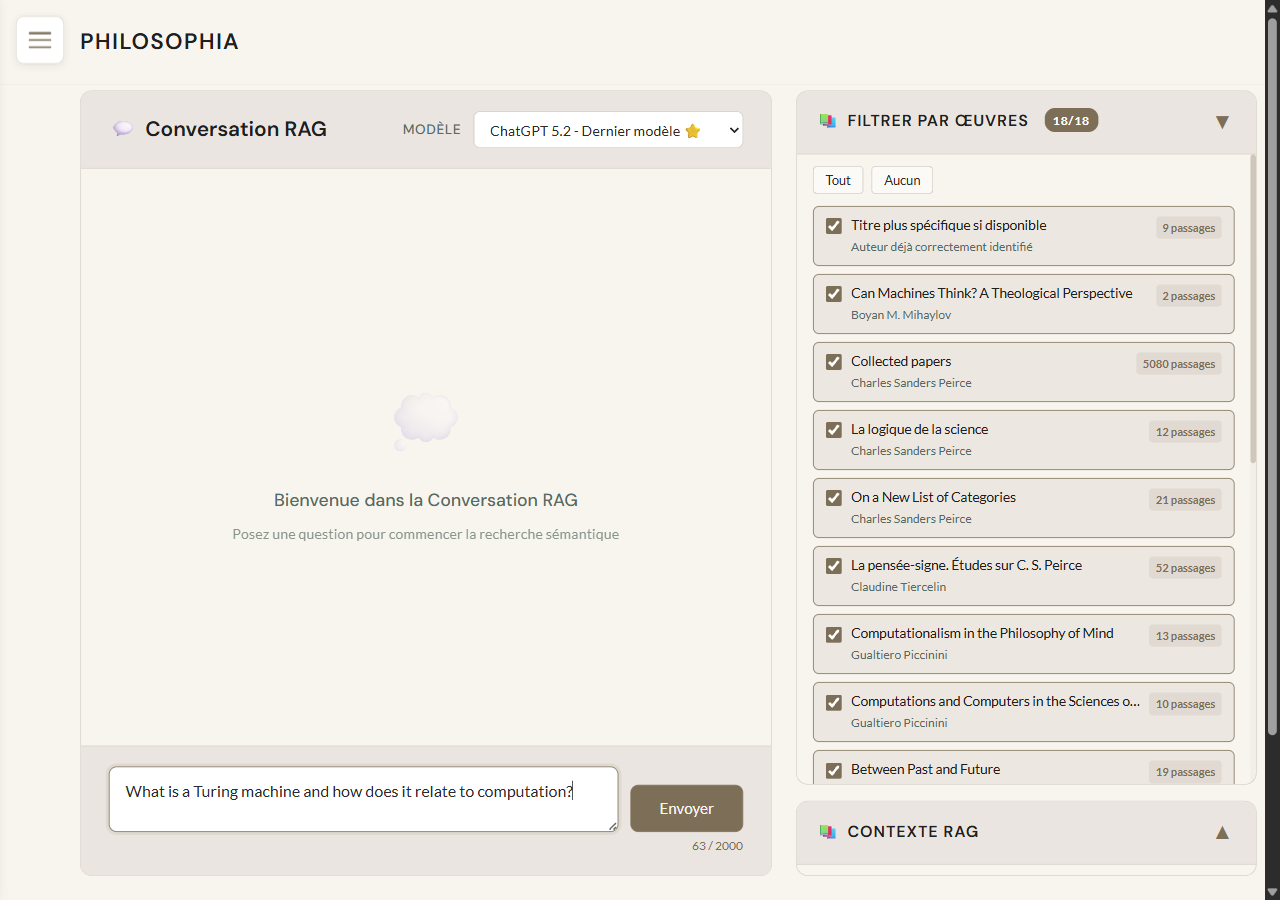Click the Envoyer send button
The image size is (1280, 900).
click(x=686, y=808)
